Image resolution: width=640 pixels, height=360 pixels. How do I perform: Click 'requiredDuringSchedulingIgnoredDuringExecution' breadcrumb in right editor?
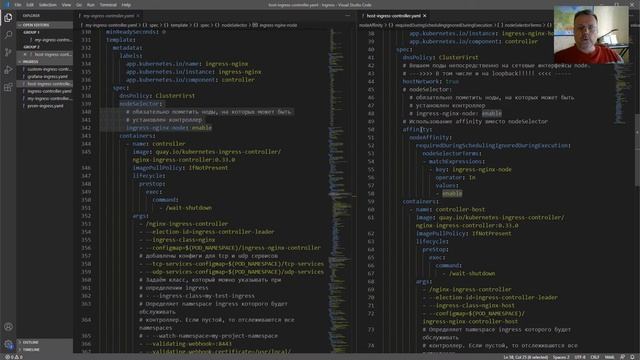pos(443,25)
